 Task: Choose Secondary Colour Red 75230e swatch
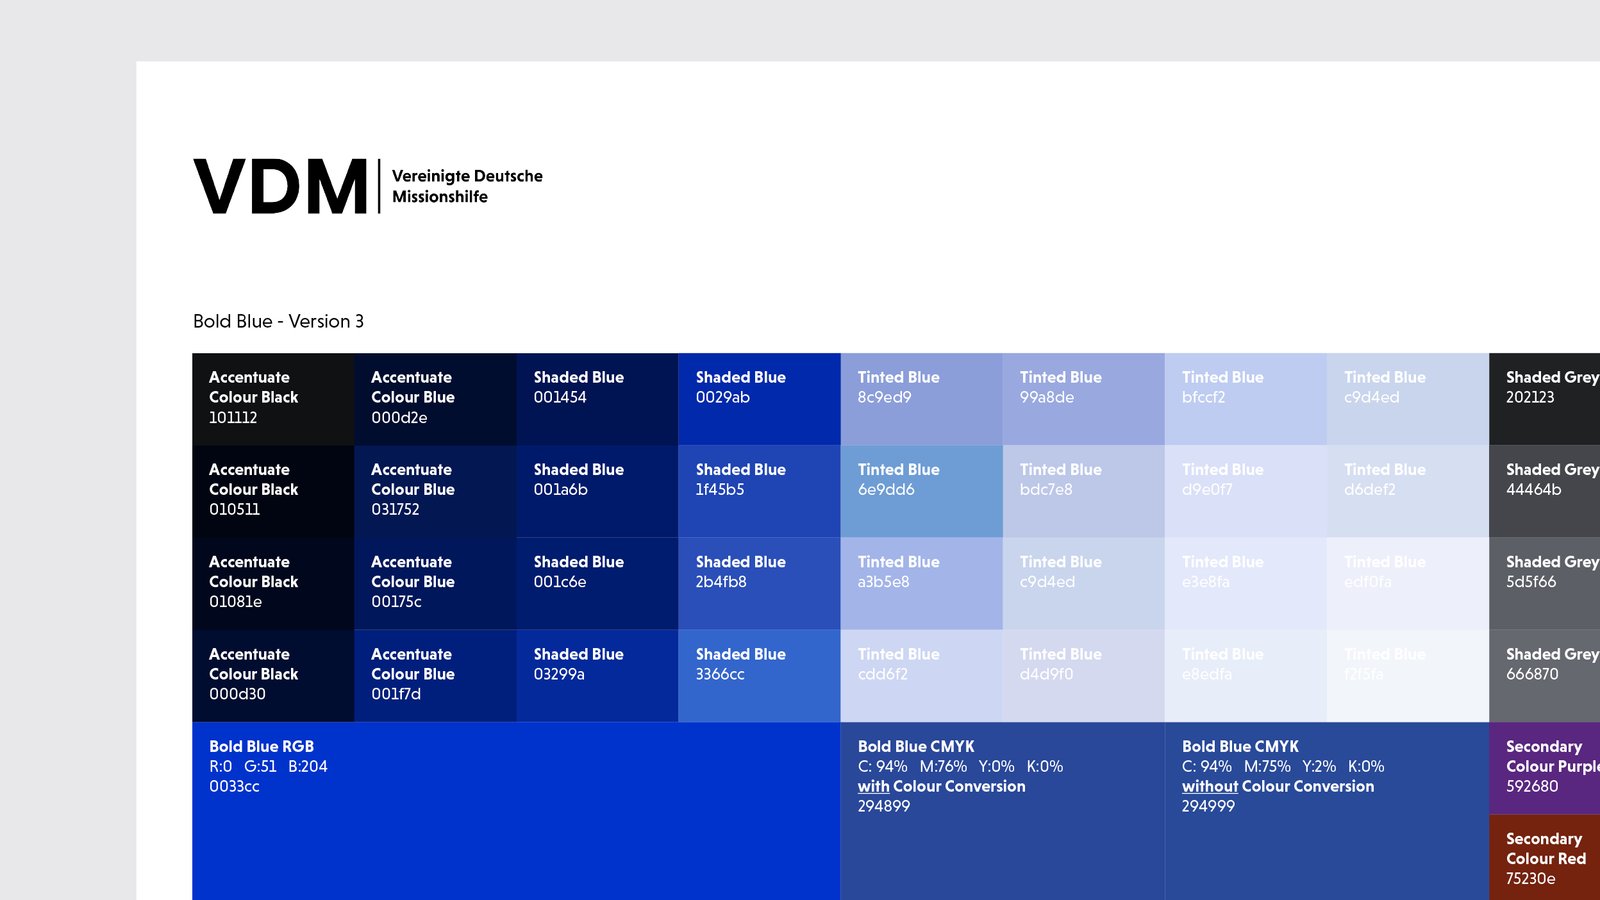(x=1544, y=858)
